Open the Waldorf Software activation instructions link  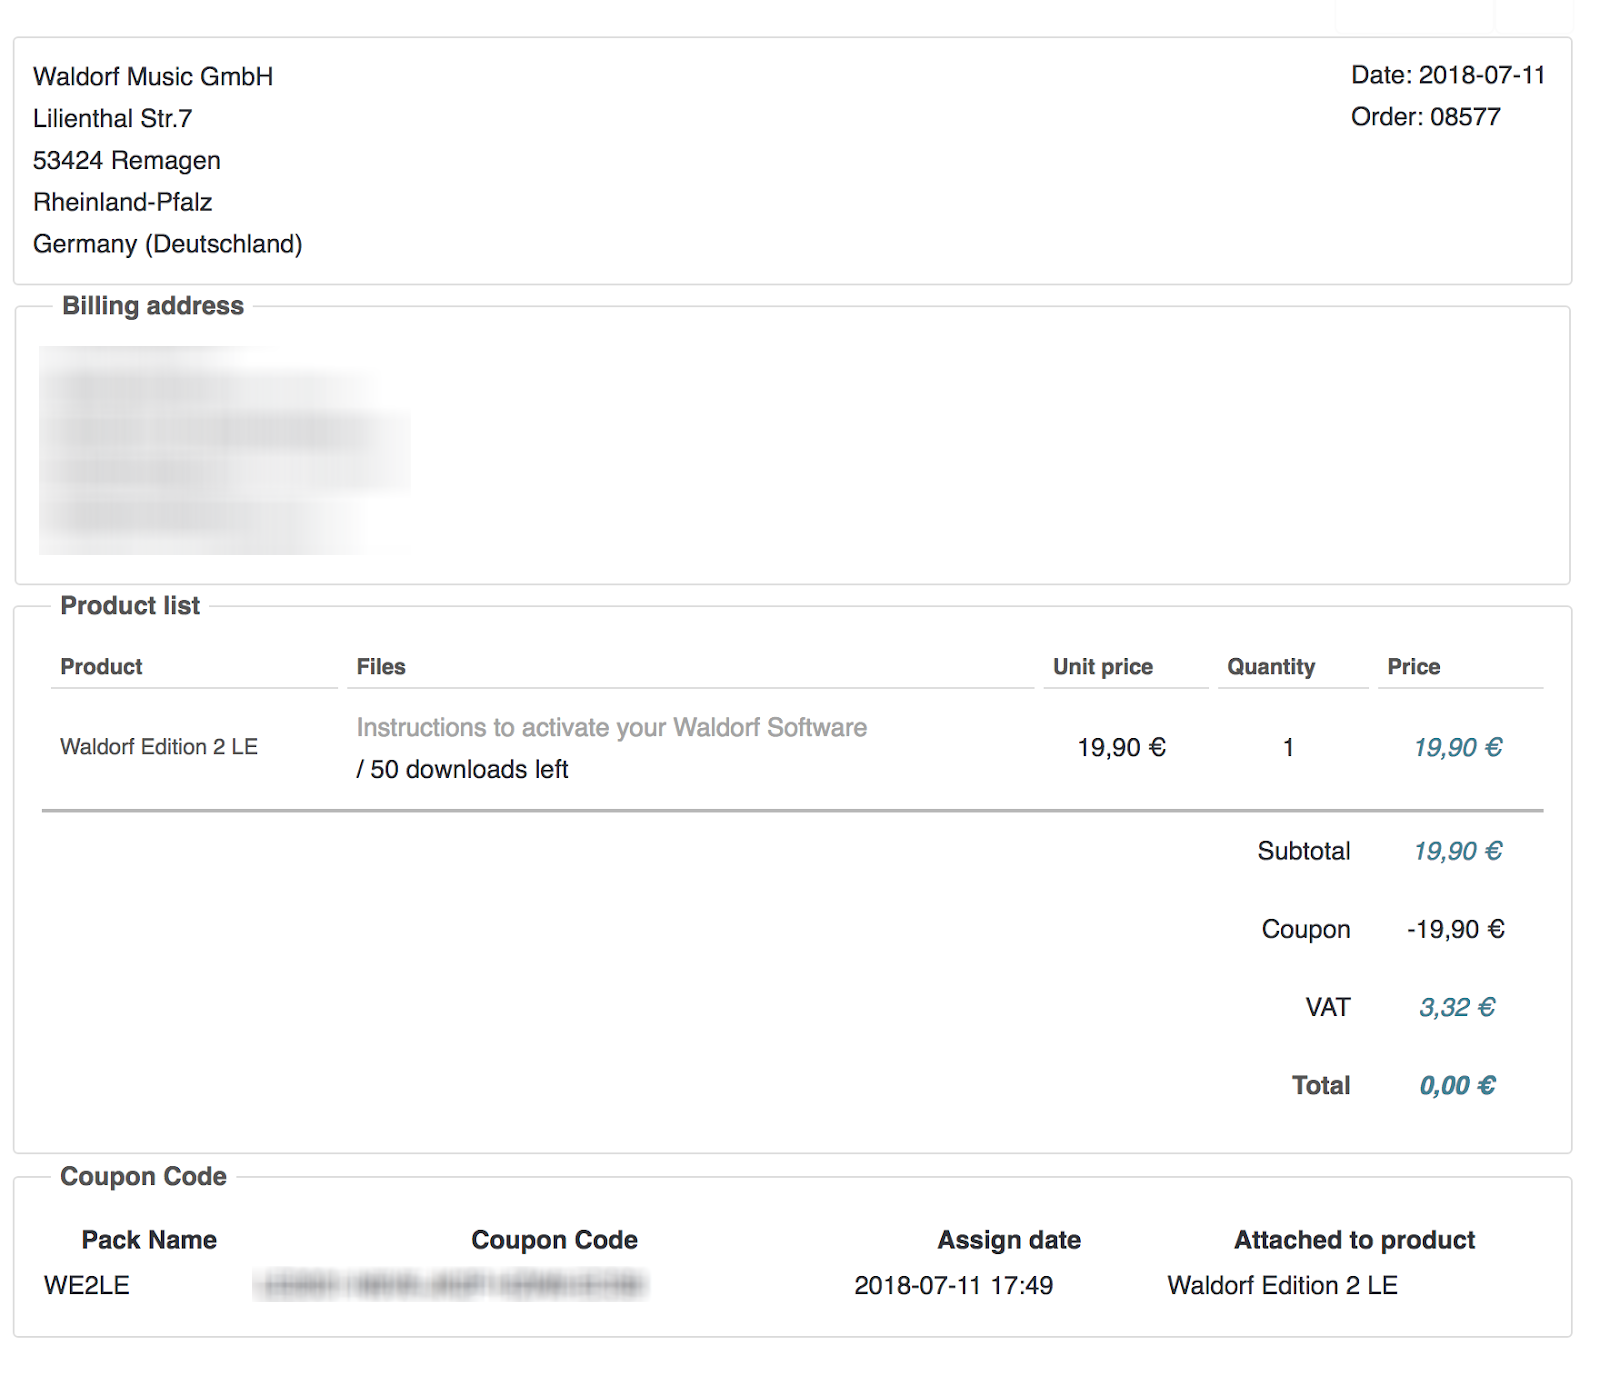[611, 727]
